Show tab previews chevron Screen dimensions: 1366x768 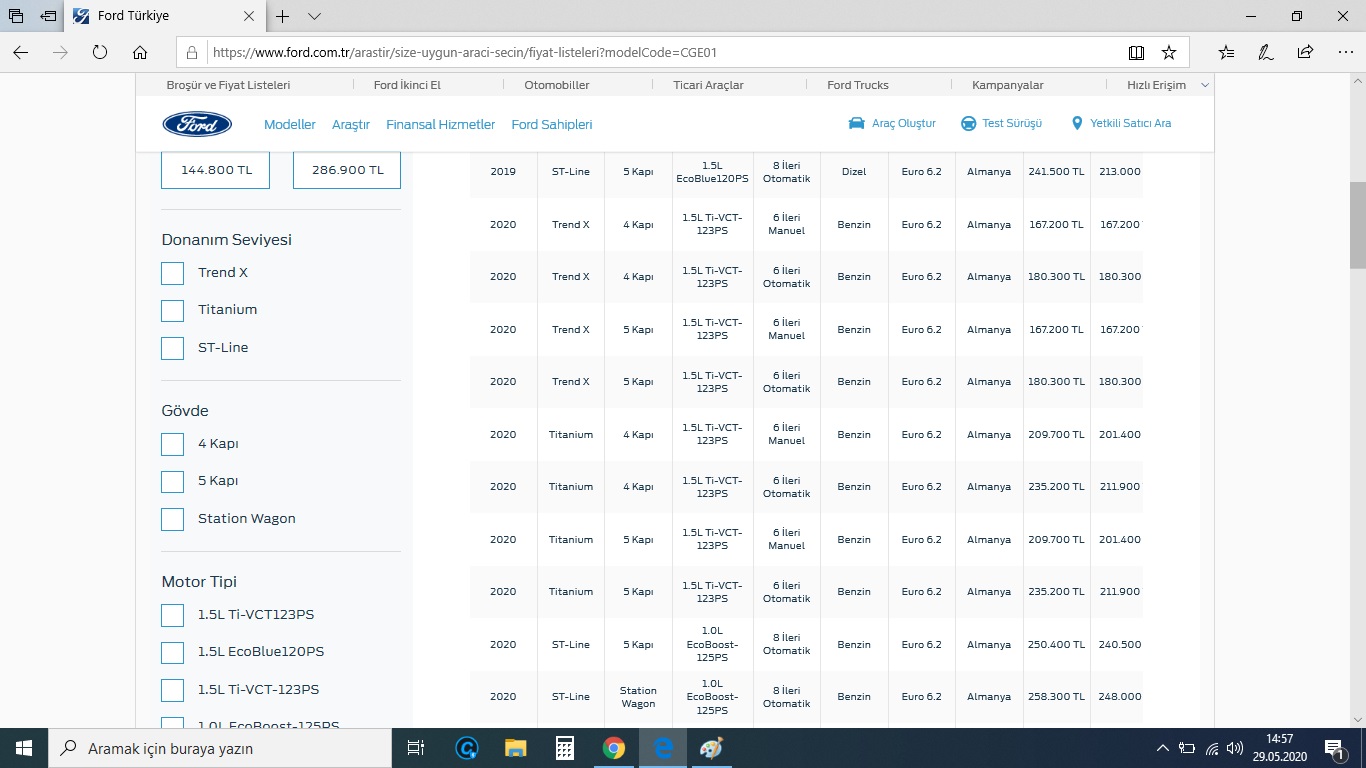point(314,16)
